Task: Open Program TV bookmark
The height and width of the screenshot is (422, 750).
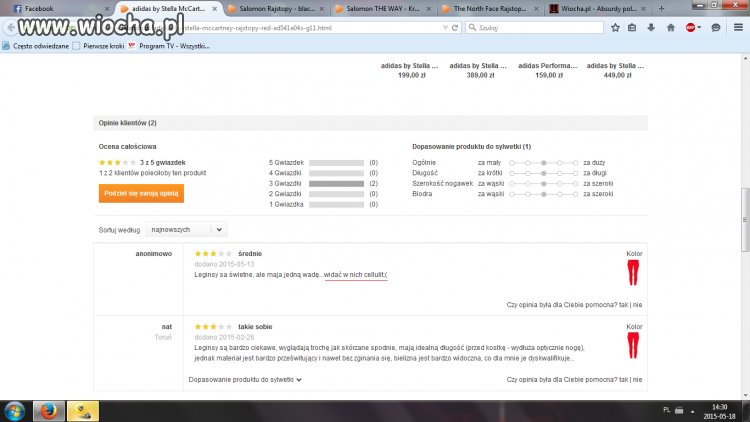Action: (169, 46)
